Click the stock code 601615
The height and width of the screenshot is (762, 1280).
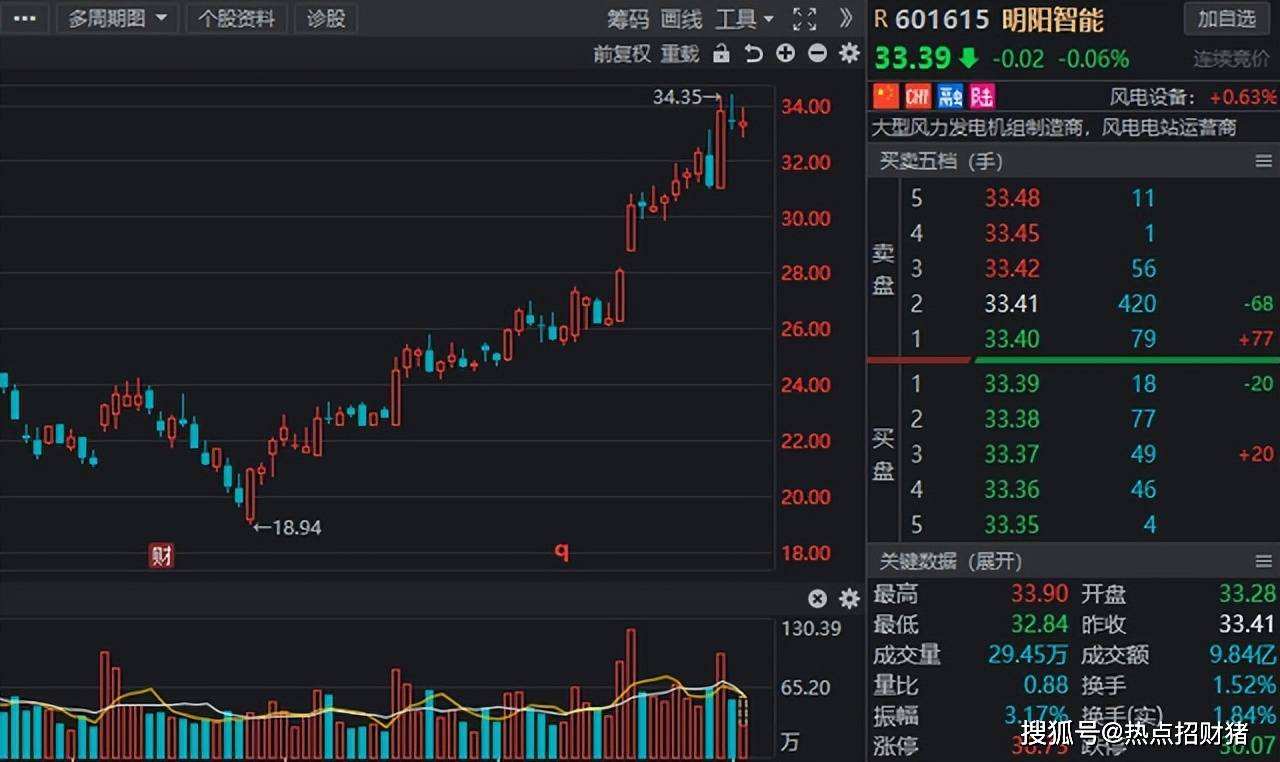[942, 19]
